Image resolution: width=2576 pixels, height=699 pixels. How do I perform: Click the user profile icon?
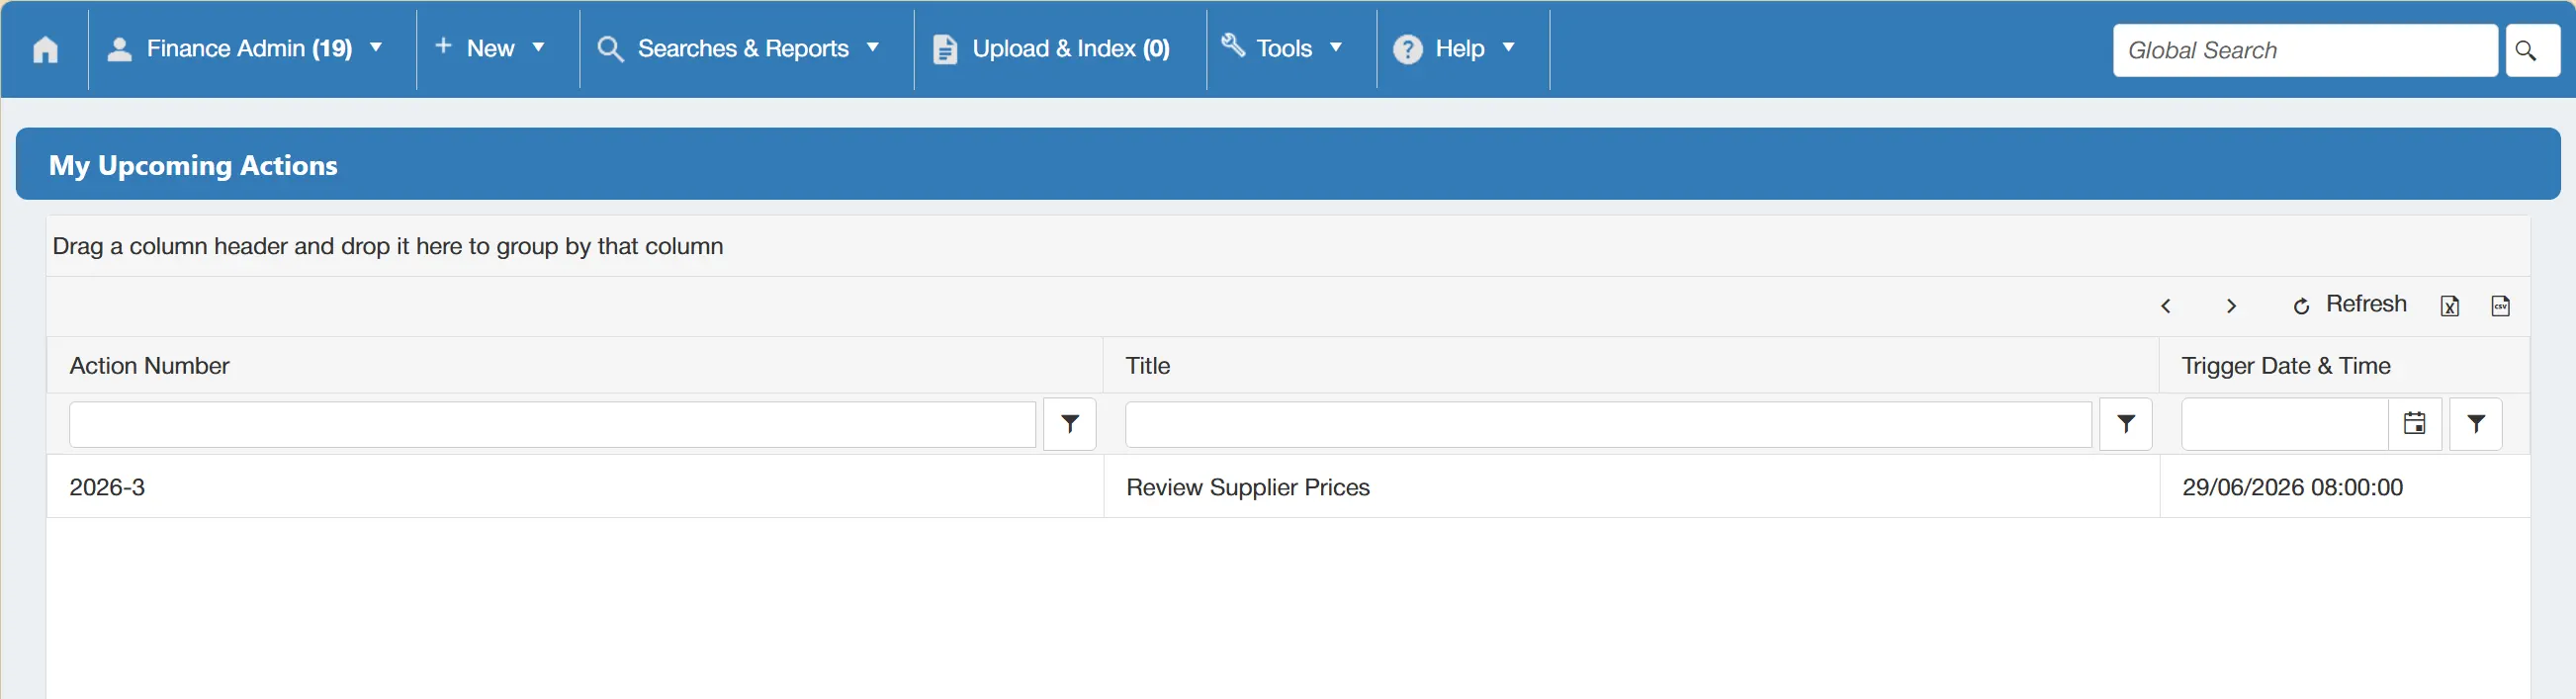pyautogui.click(x=120, y=49)
